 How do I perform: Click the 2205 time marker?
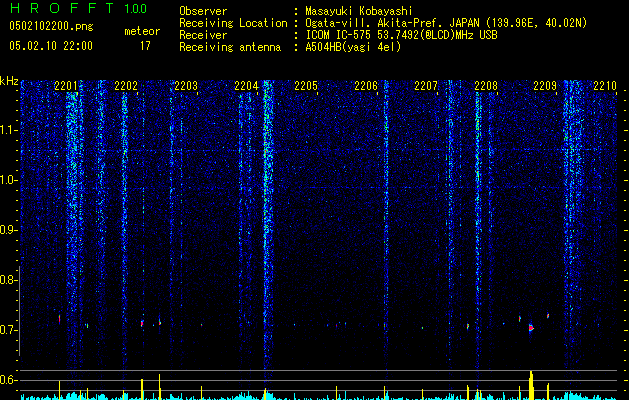coord(306,86)
